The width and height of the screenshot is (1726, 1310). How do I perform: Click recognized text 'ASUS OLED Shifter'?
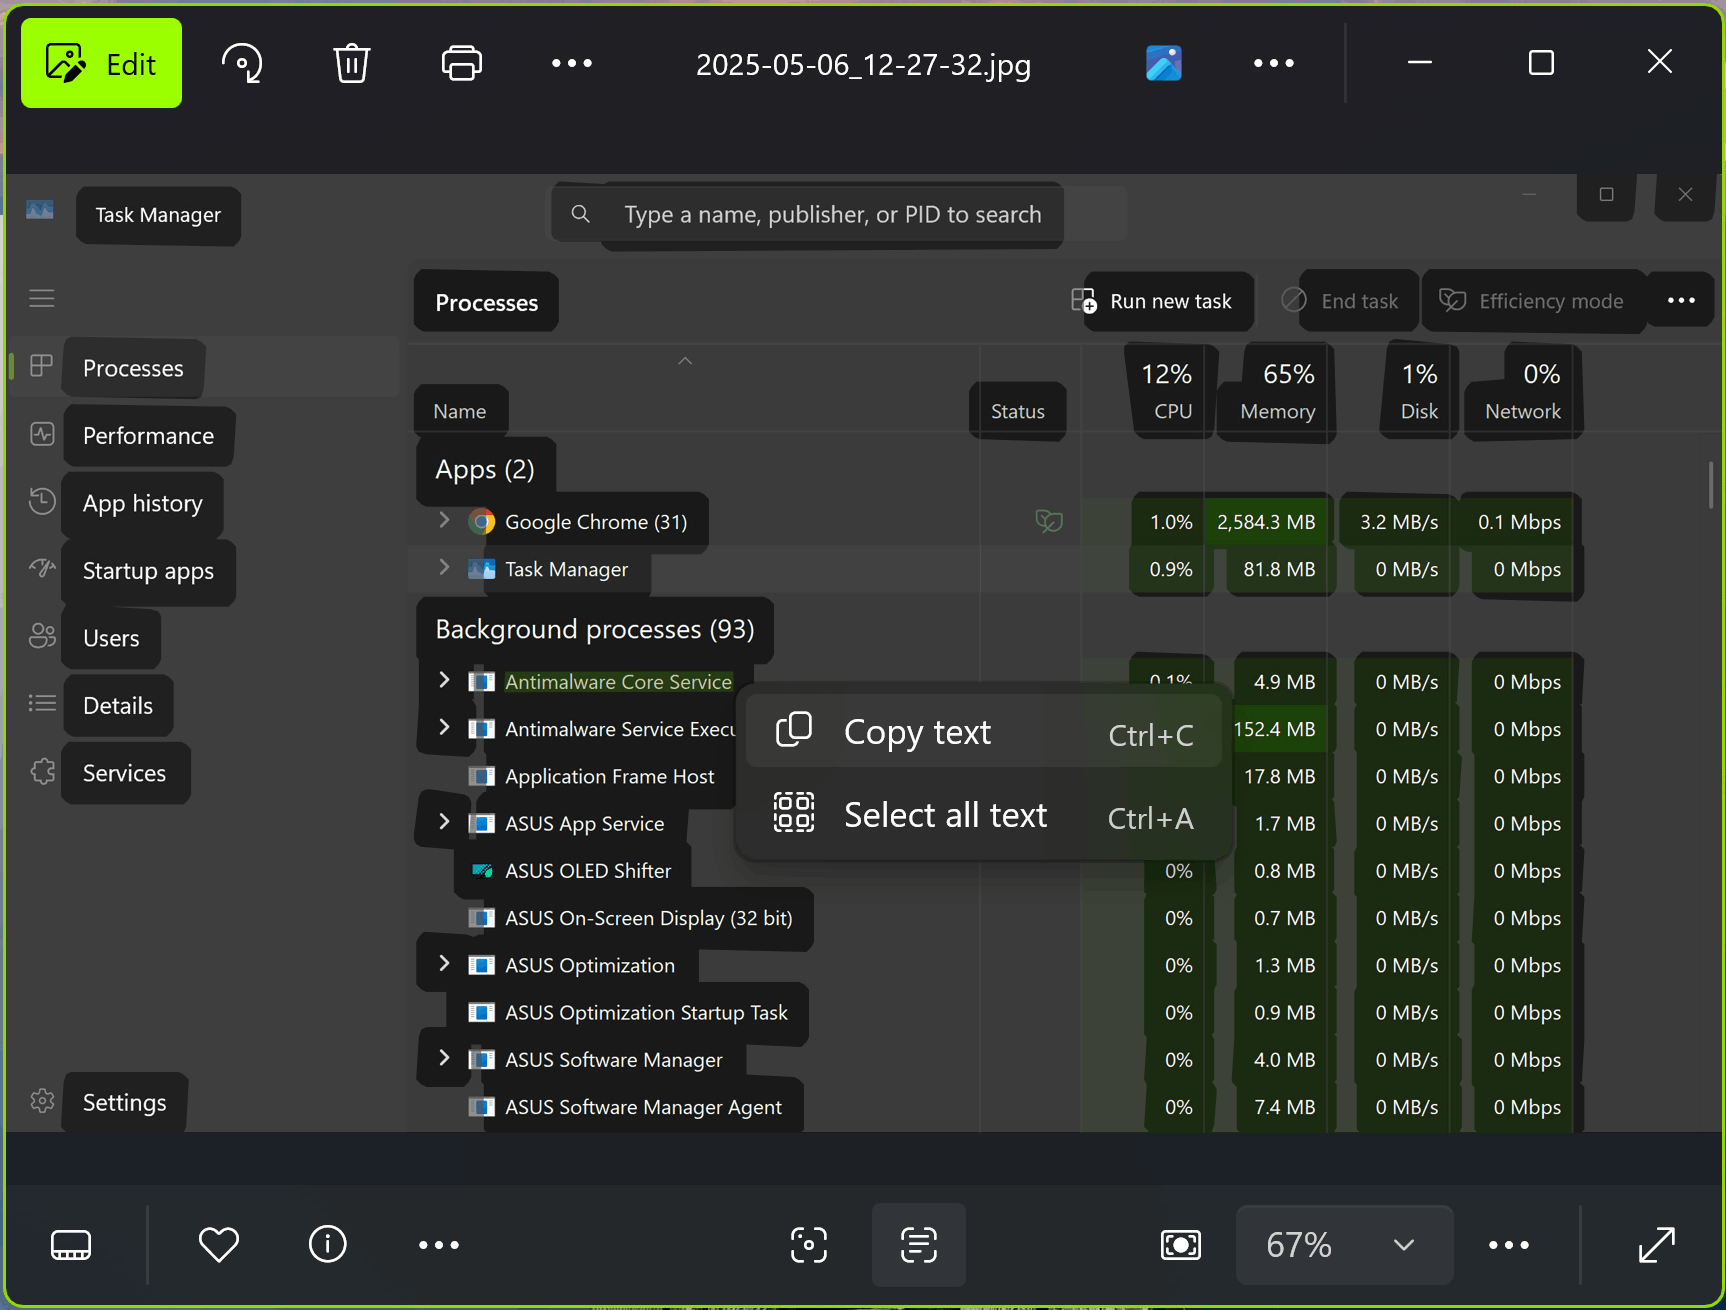pos(588,871)
